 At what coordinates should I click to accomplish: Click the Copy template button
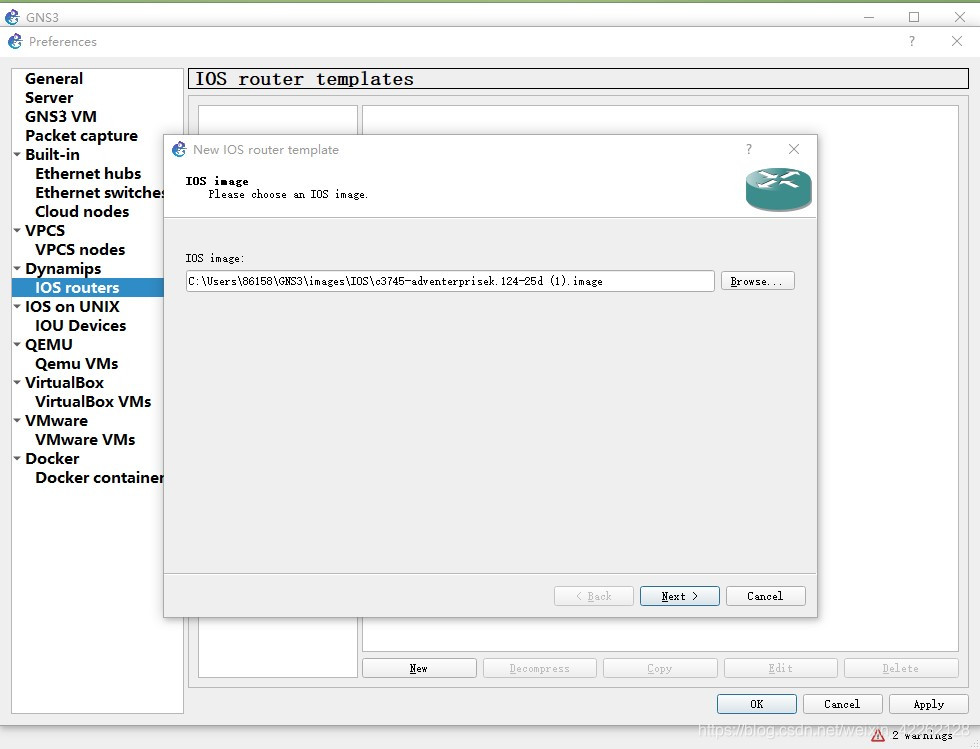point(660,668)
